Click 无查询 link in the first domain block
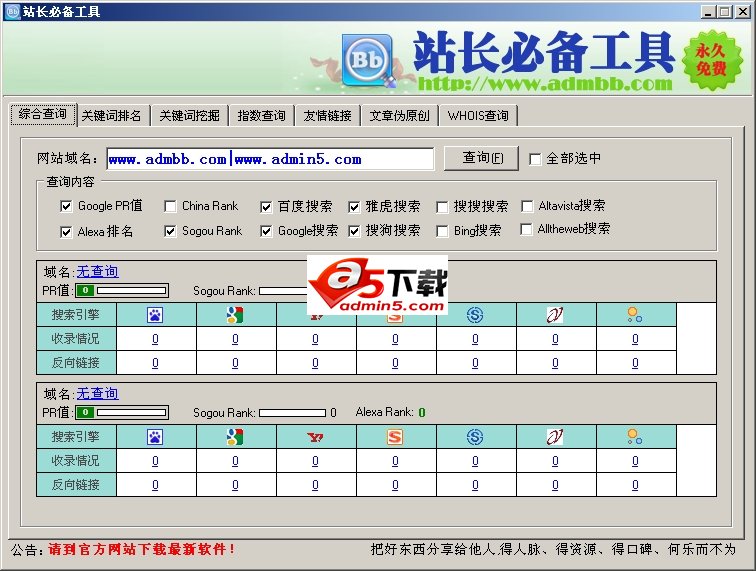 coord(97,272)
